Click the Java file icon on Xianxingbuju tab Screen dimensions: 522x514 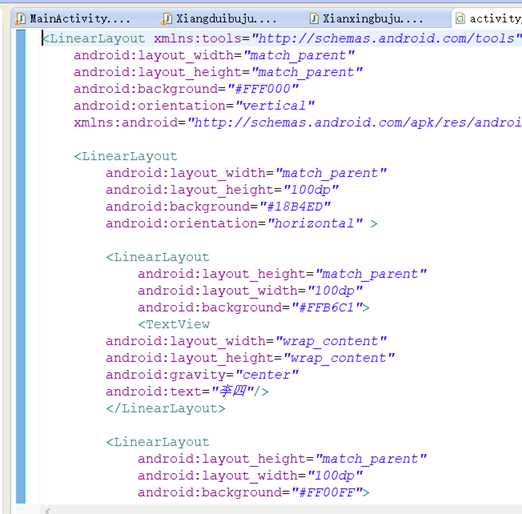click(x=314, y=19)
